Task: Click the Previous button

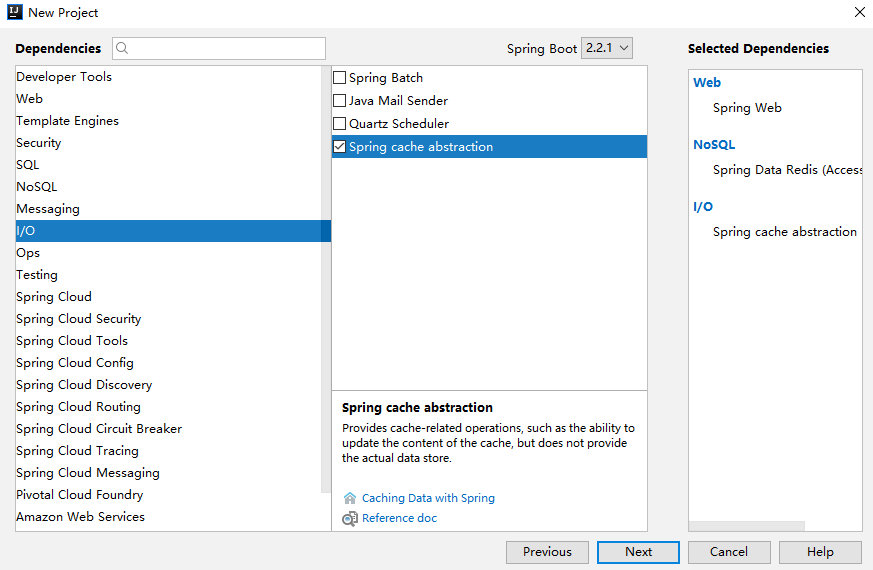Action: coord(547,552)
